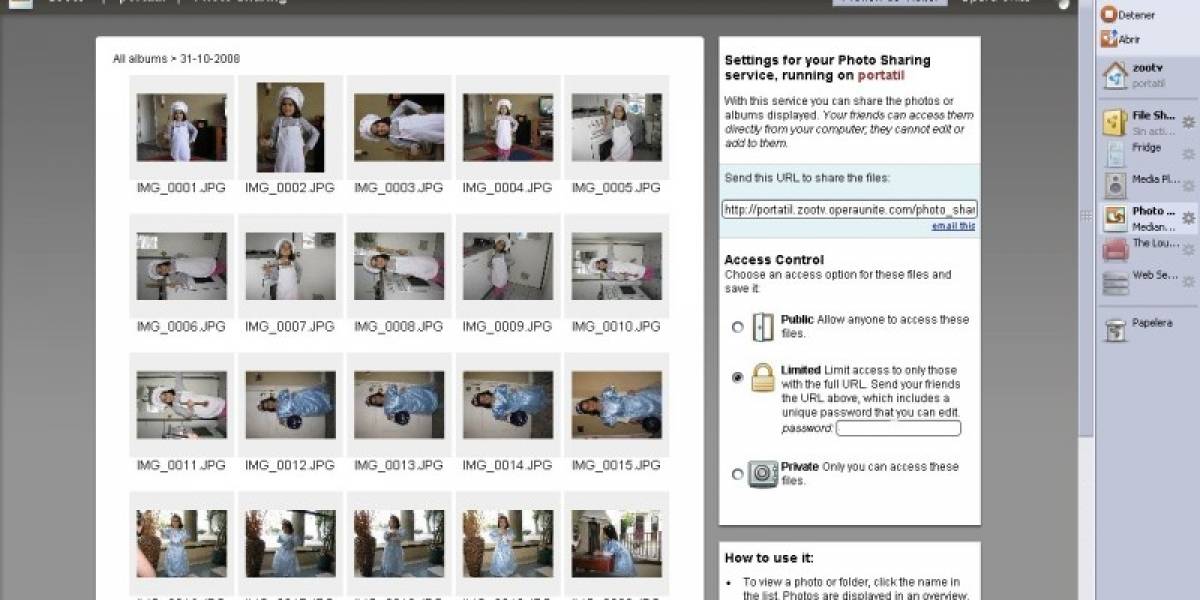This screenshot has width=1200, height=600.
Task: Open the IMG_0002.JPG thumbnail
Action: point(291,128)
